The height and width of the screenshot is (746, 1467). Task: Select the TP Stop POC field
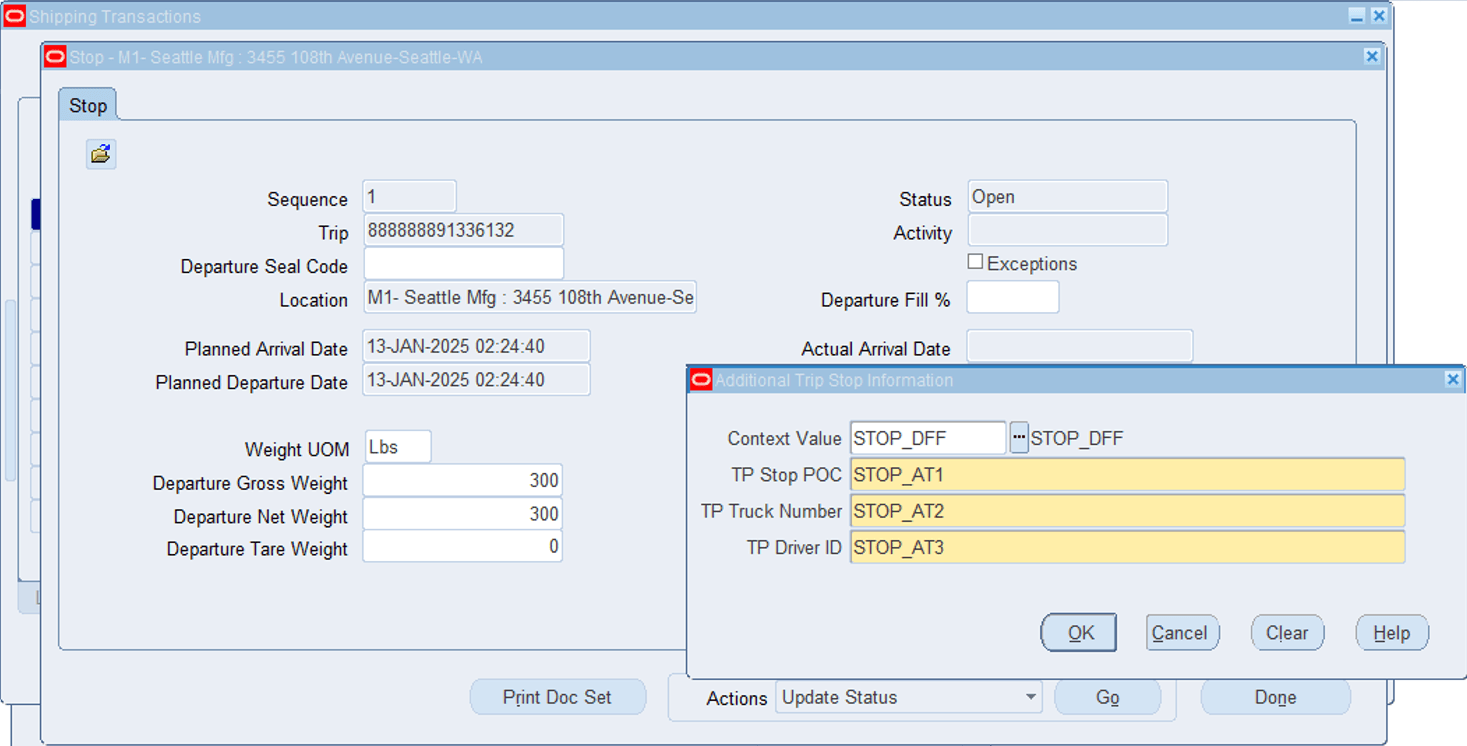point(1127,474)
